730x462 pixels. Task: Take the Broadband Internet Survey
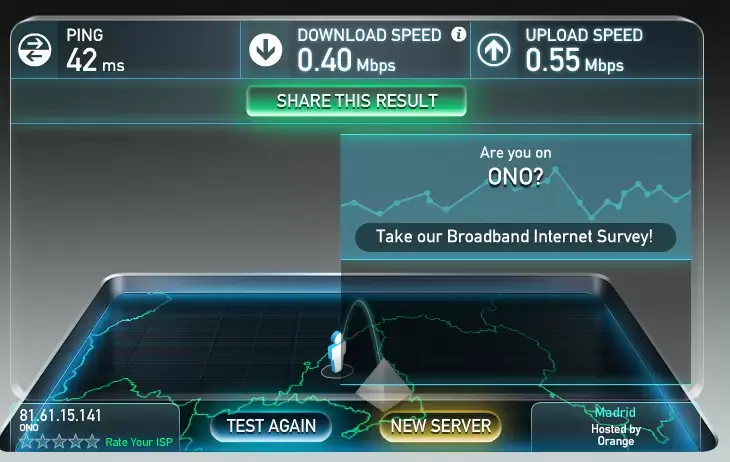pos(515,237)
